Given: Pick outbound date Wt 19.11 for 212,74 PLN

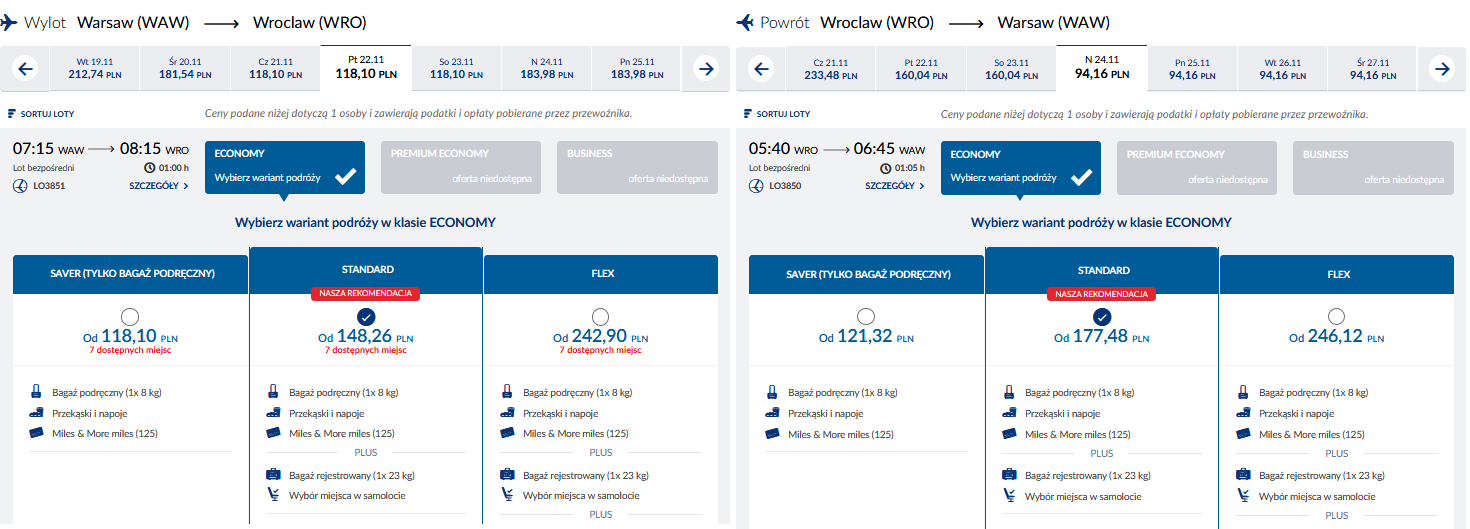Looking at the screenshot, I should point(95,69).
